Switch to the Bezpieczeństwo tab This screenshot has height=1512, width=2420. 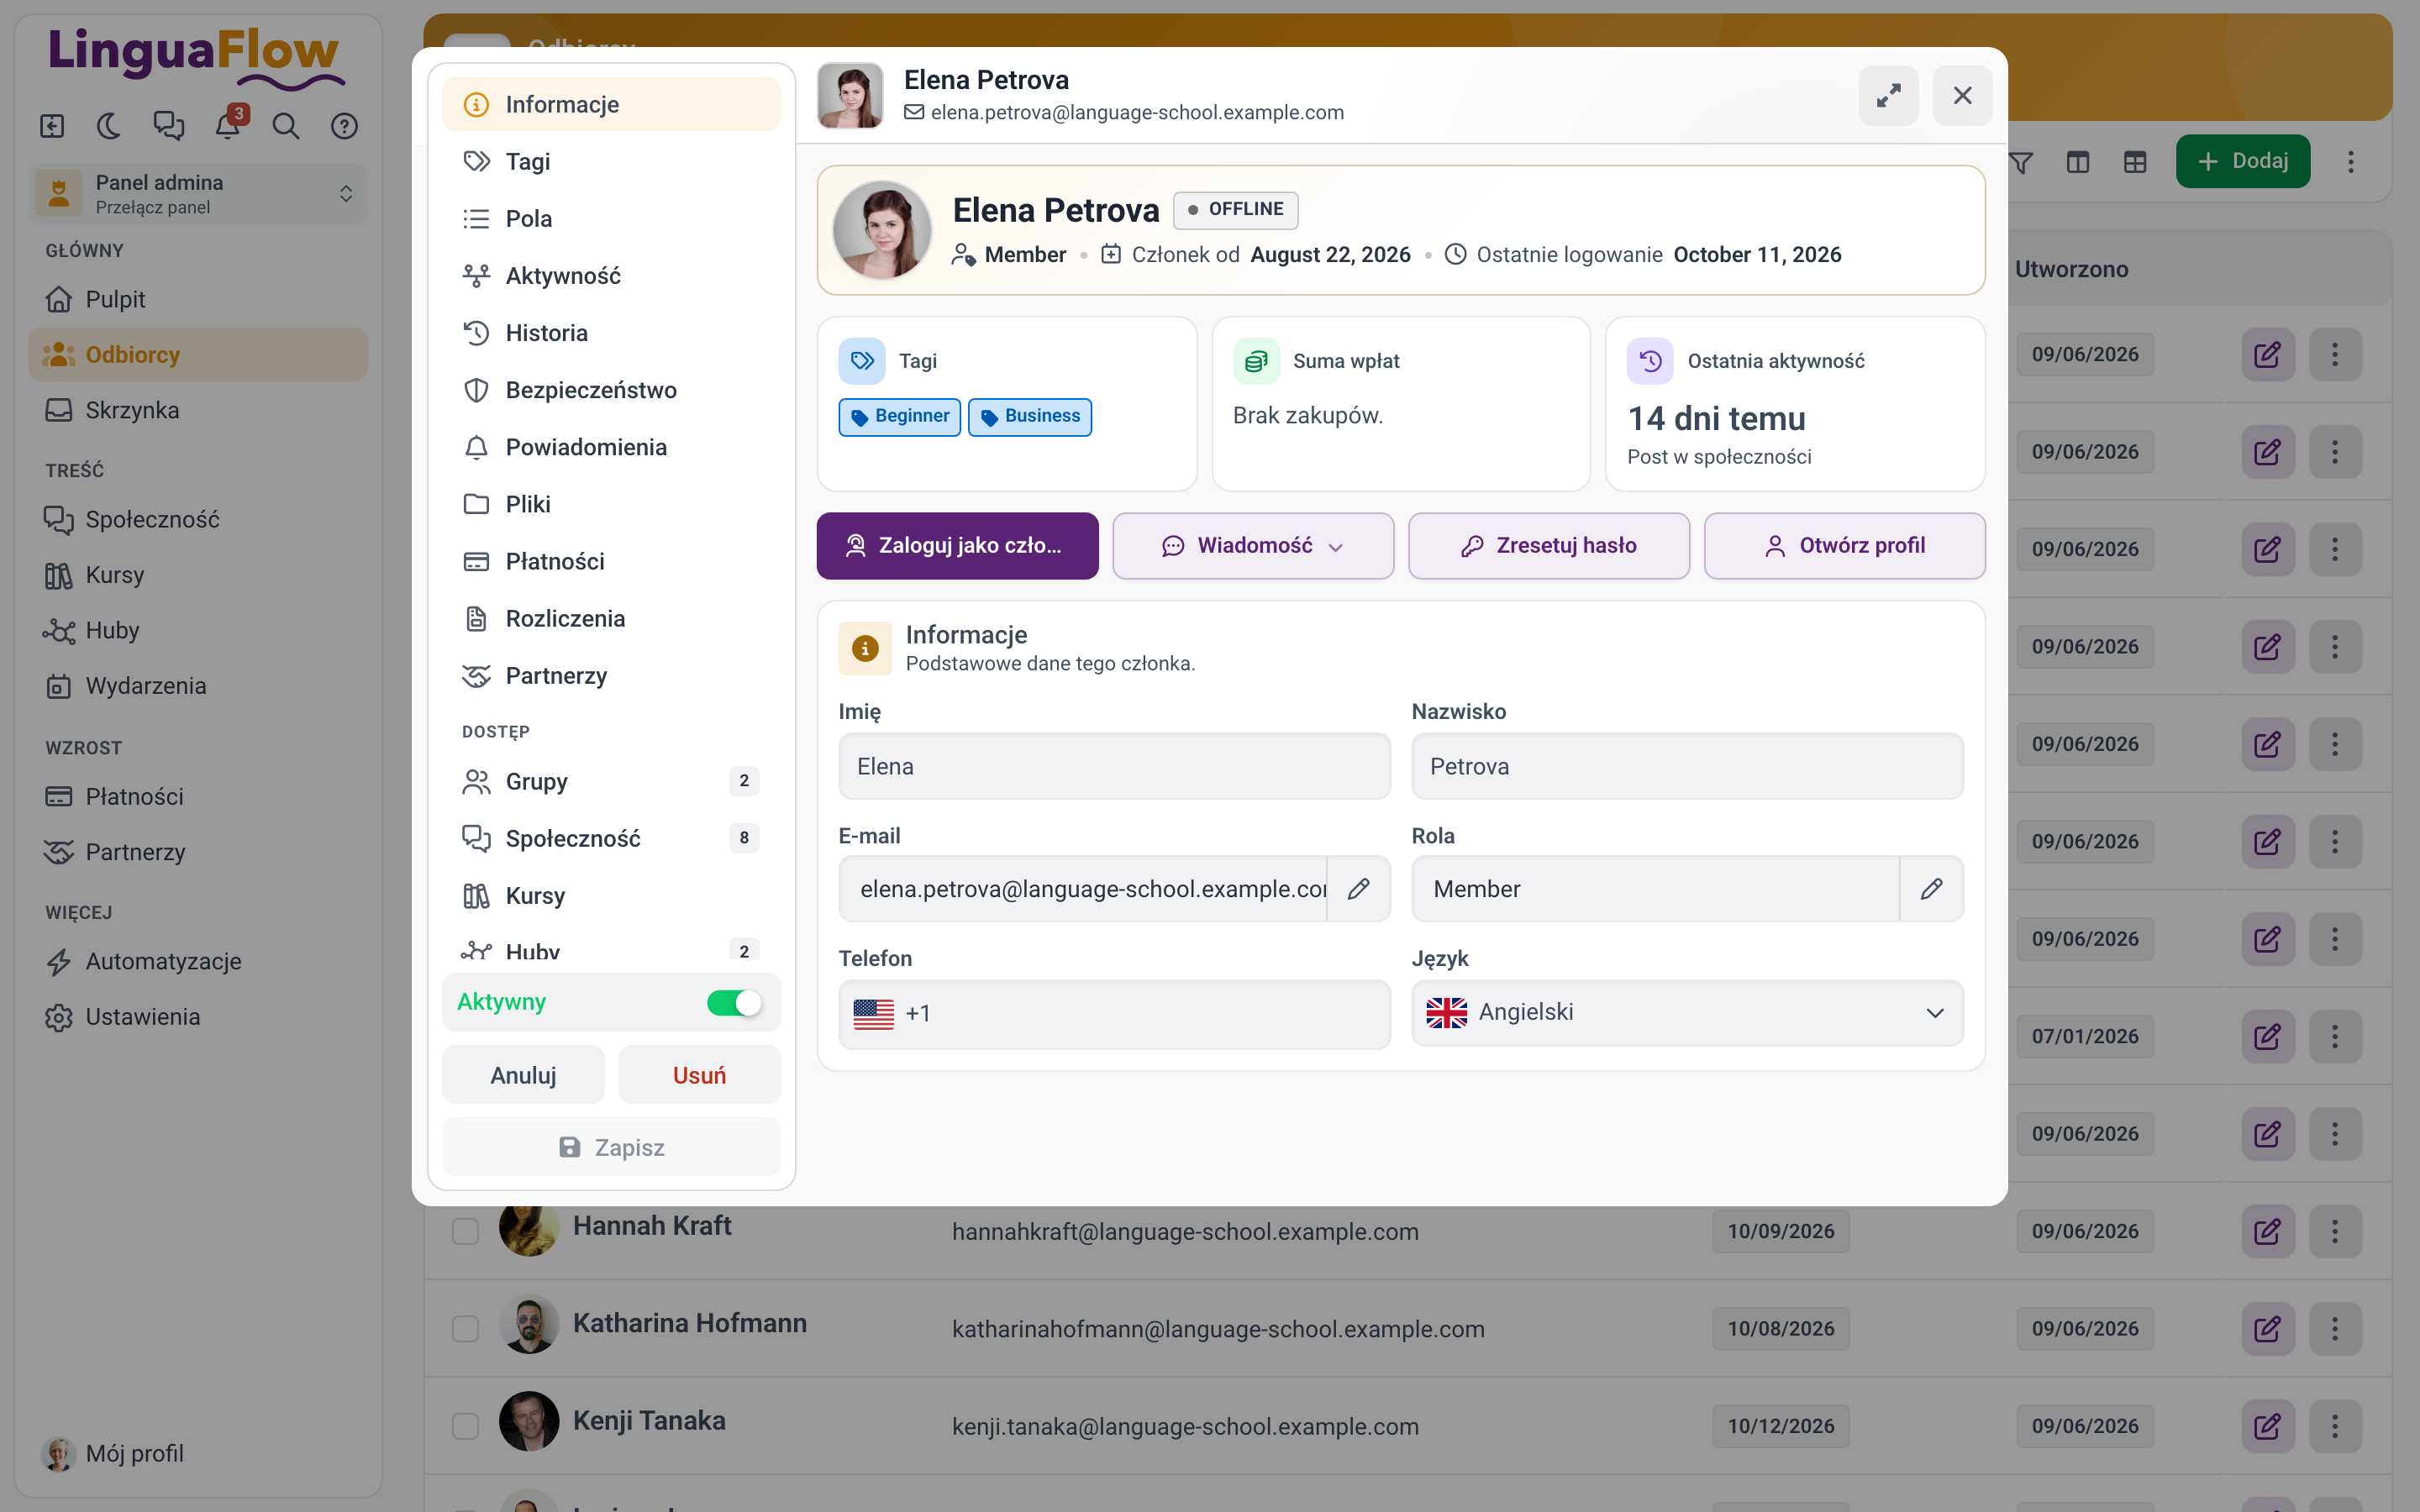(x=611, y=390)
